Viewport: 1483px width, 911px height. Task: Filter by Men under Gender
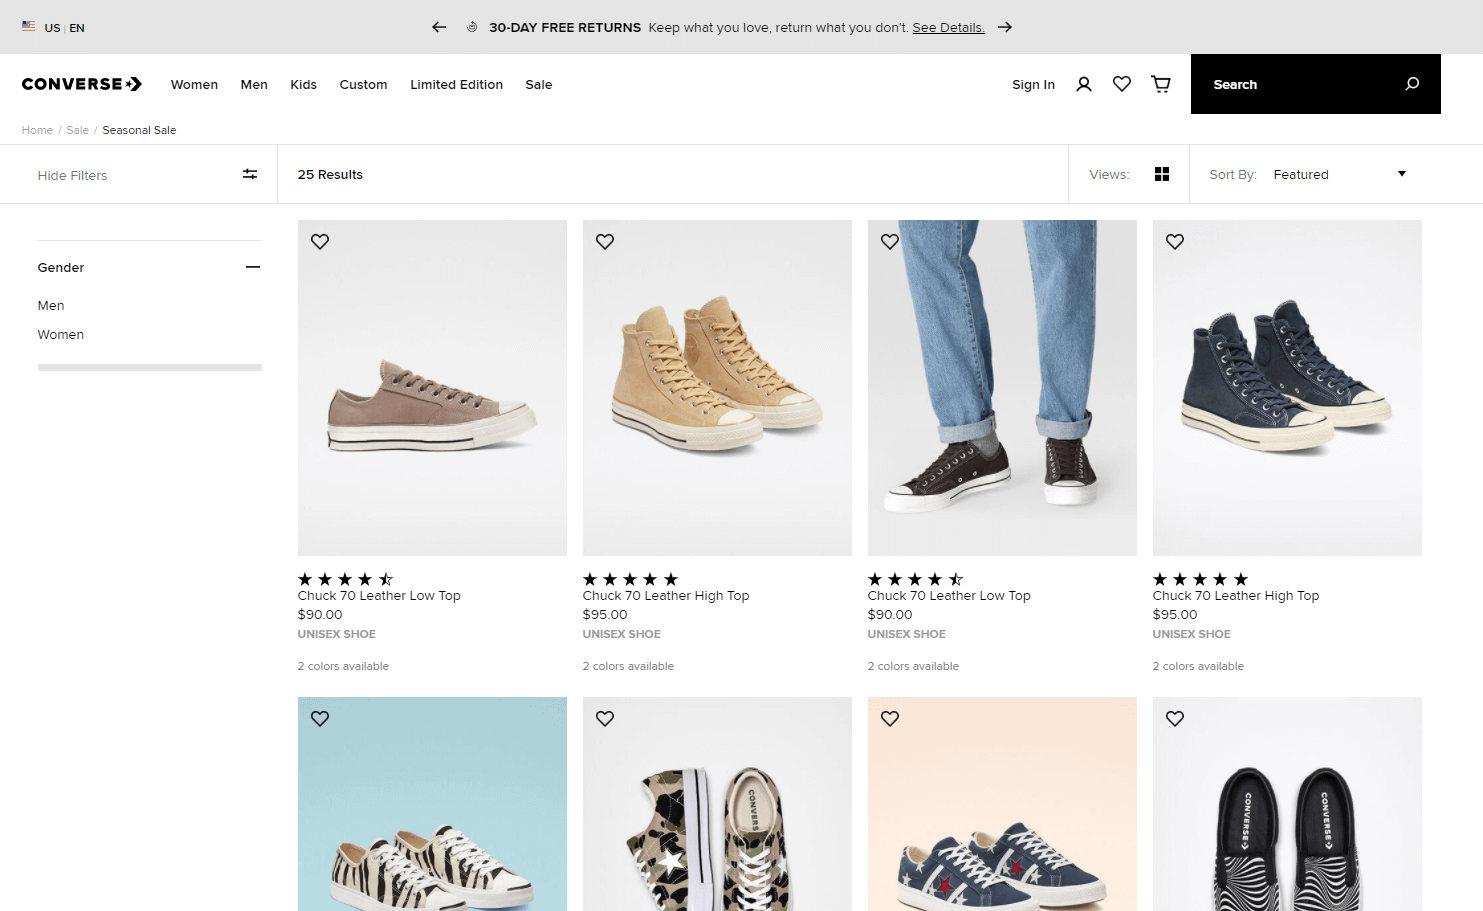51,305
